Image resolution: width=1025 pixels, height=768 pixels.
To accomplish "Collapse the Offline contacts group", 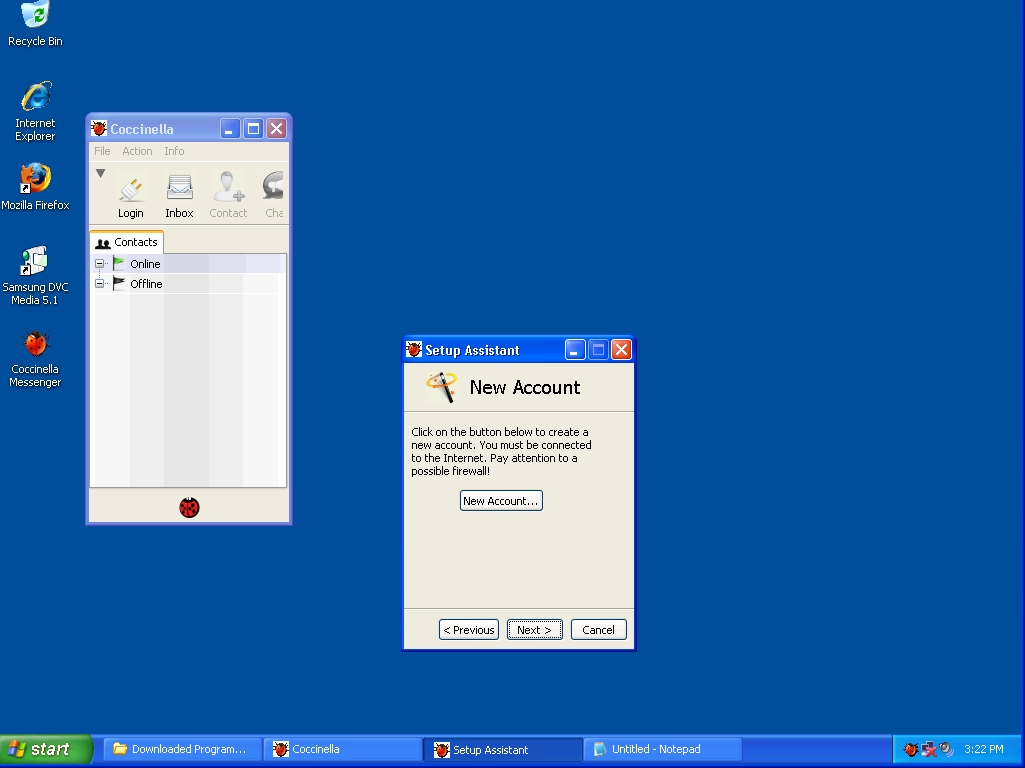I will click(x=99, y=284).
